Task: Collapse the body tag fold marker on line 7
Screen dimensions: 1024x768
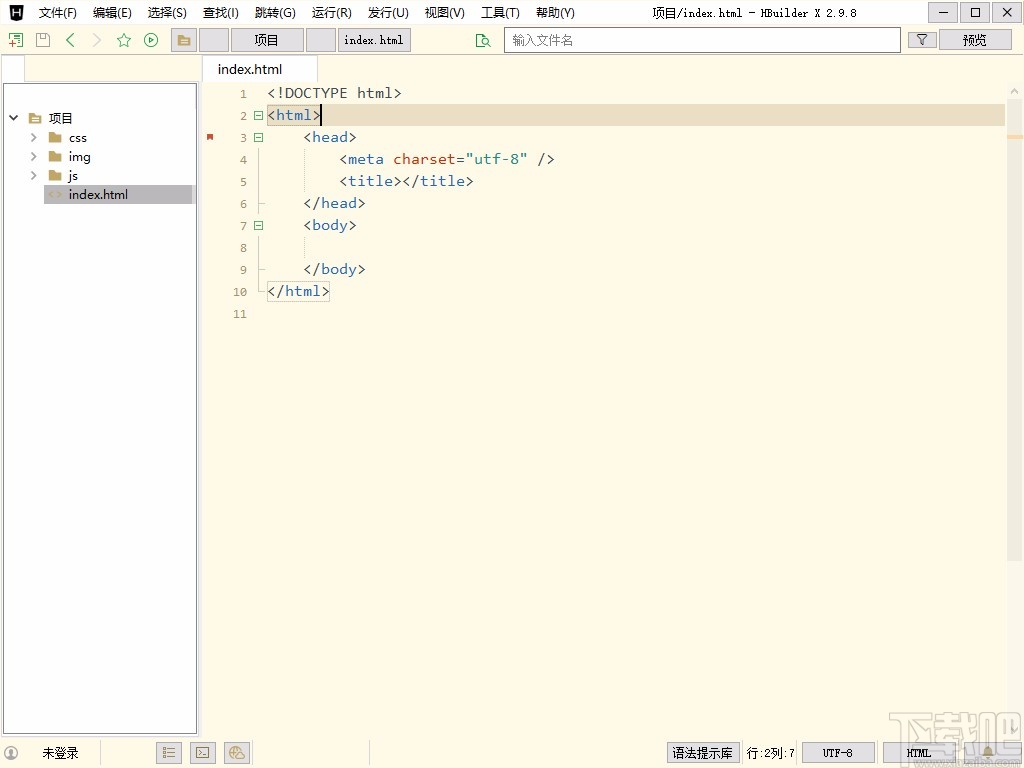Action: [258, 226]
